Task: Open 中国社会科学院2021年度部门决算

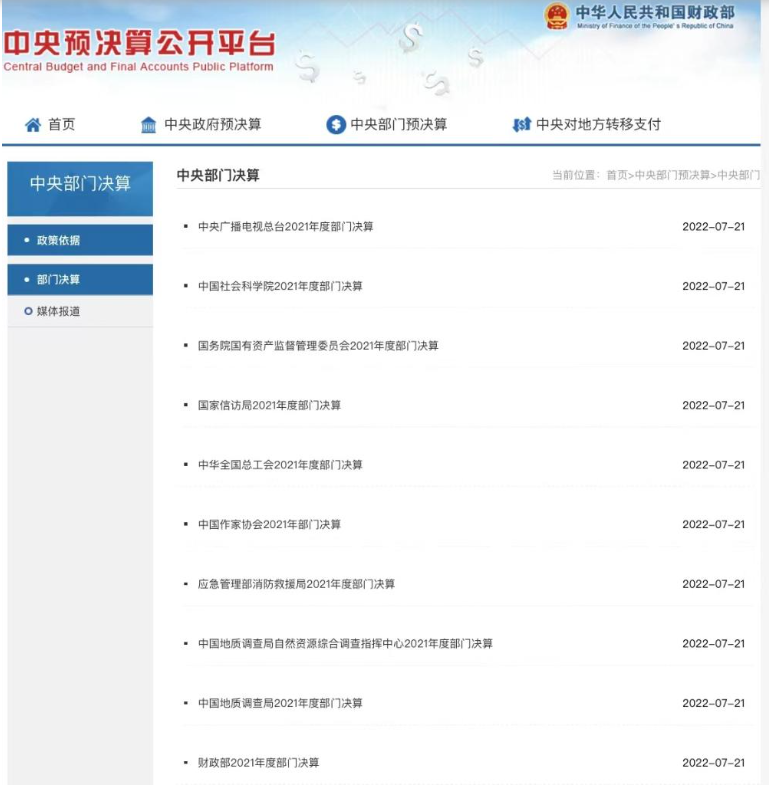Action: coord(280,286)
